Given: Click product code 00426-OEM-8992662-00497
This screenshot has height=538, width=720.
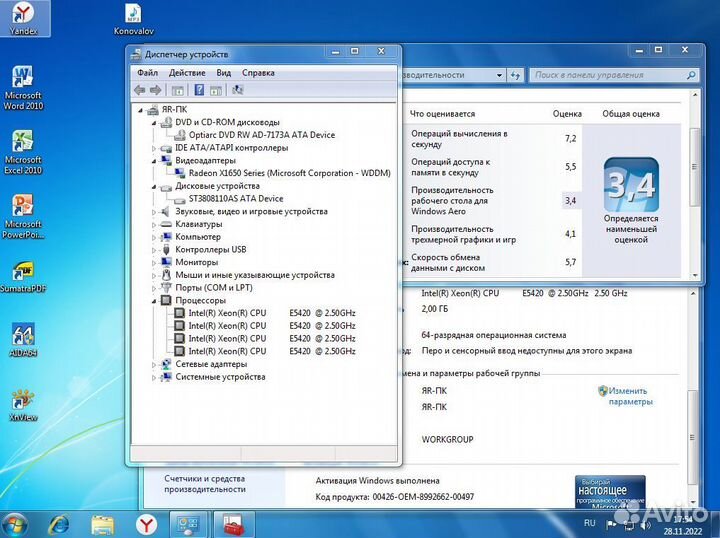Looking at the screenshot, I should click(x=423, y=497).
